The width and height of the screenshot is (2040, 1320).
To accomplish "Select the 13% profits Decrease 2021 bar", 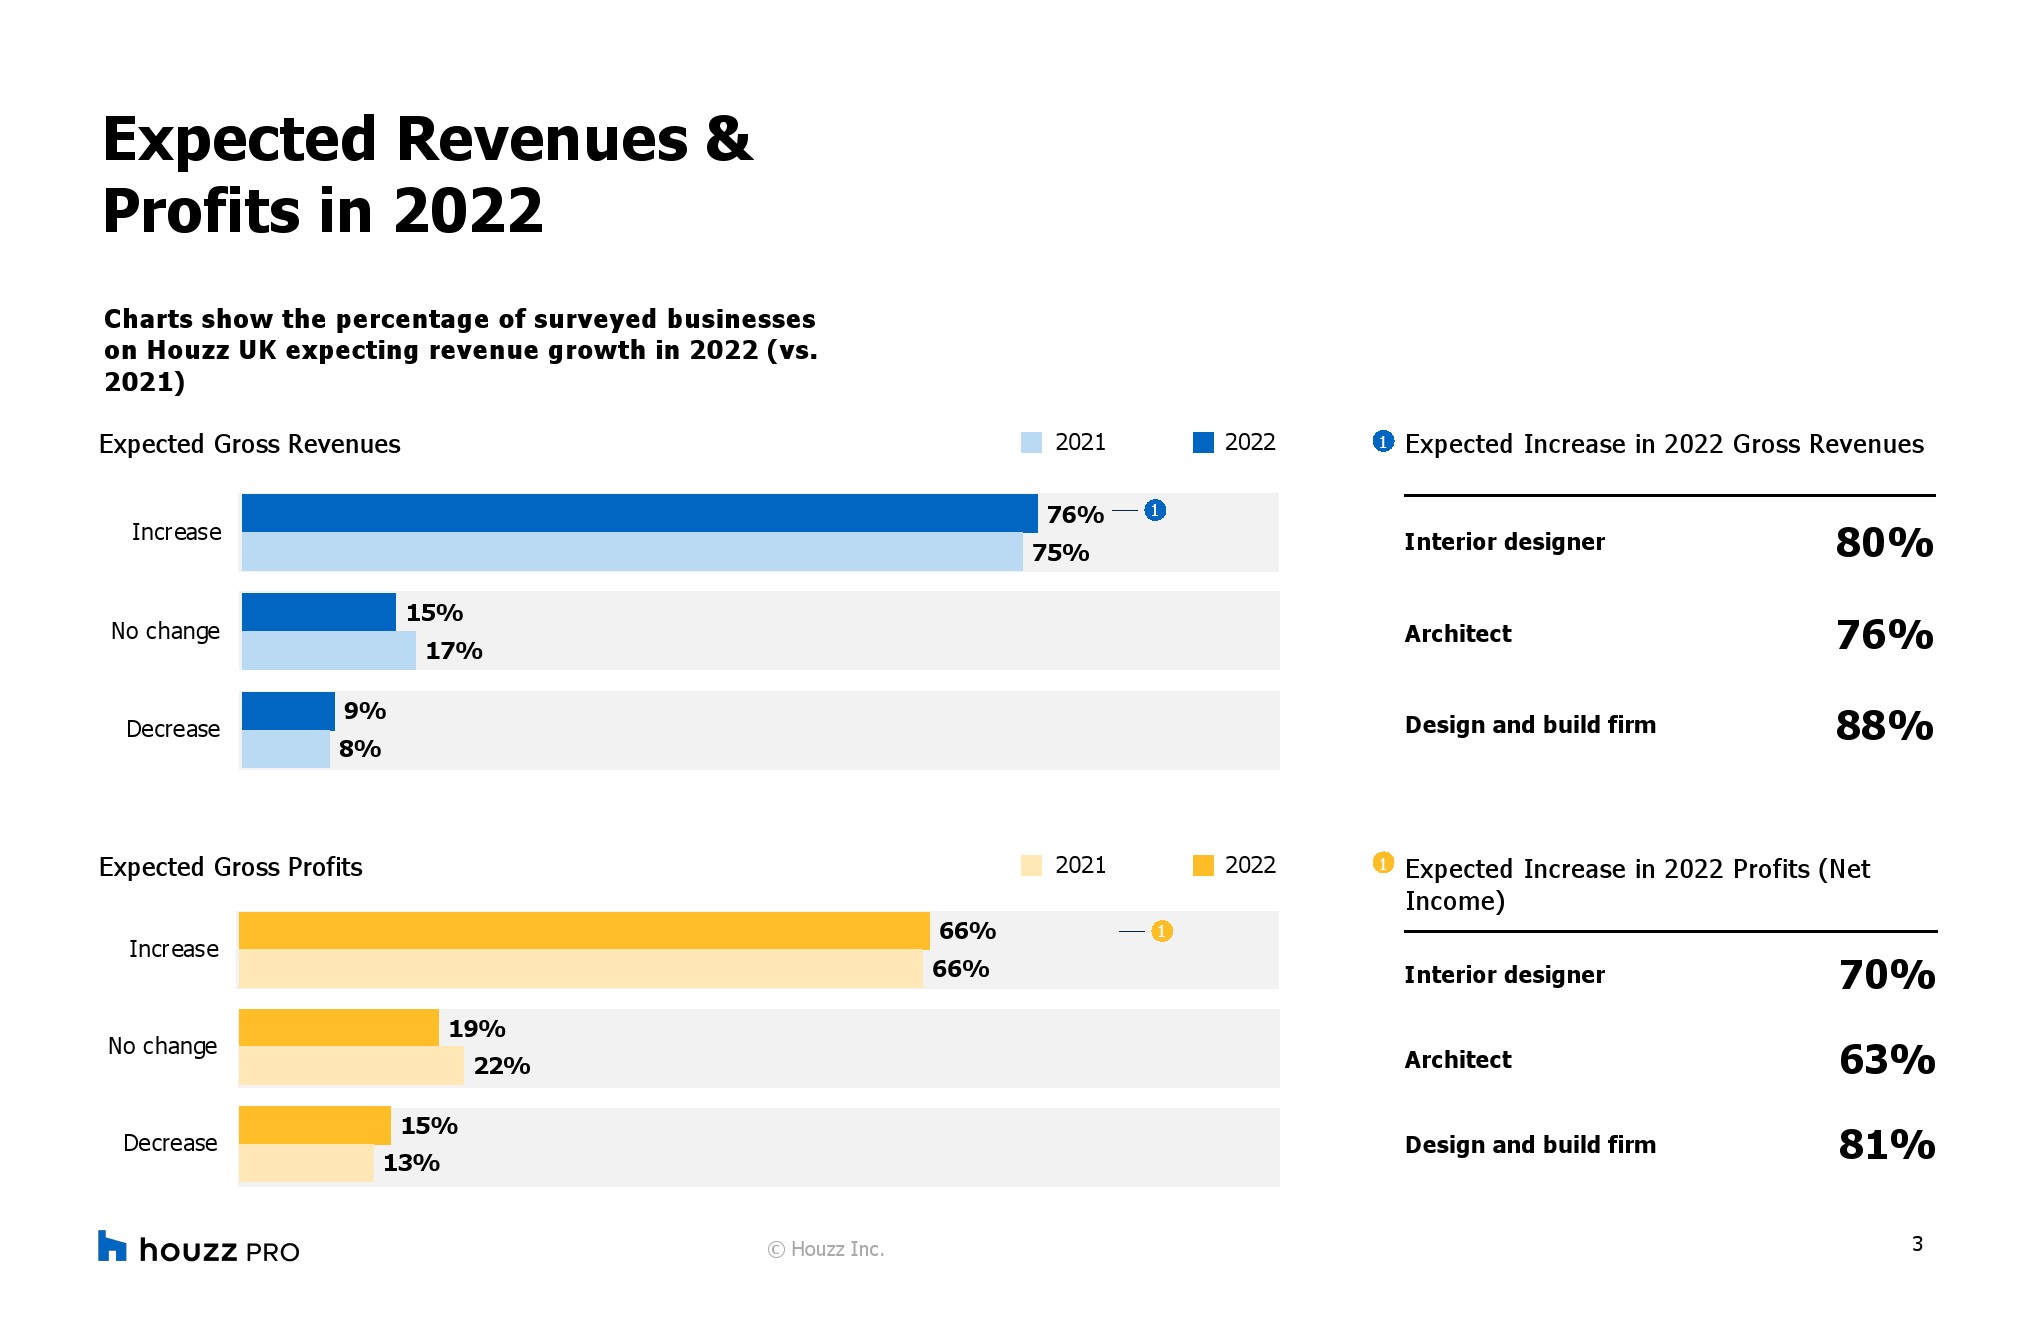I will coord(305,1163).
